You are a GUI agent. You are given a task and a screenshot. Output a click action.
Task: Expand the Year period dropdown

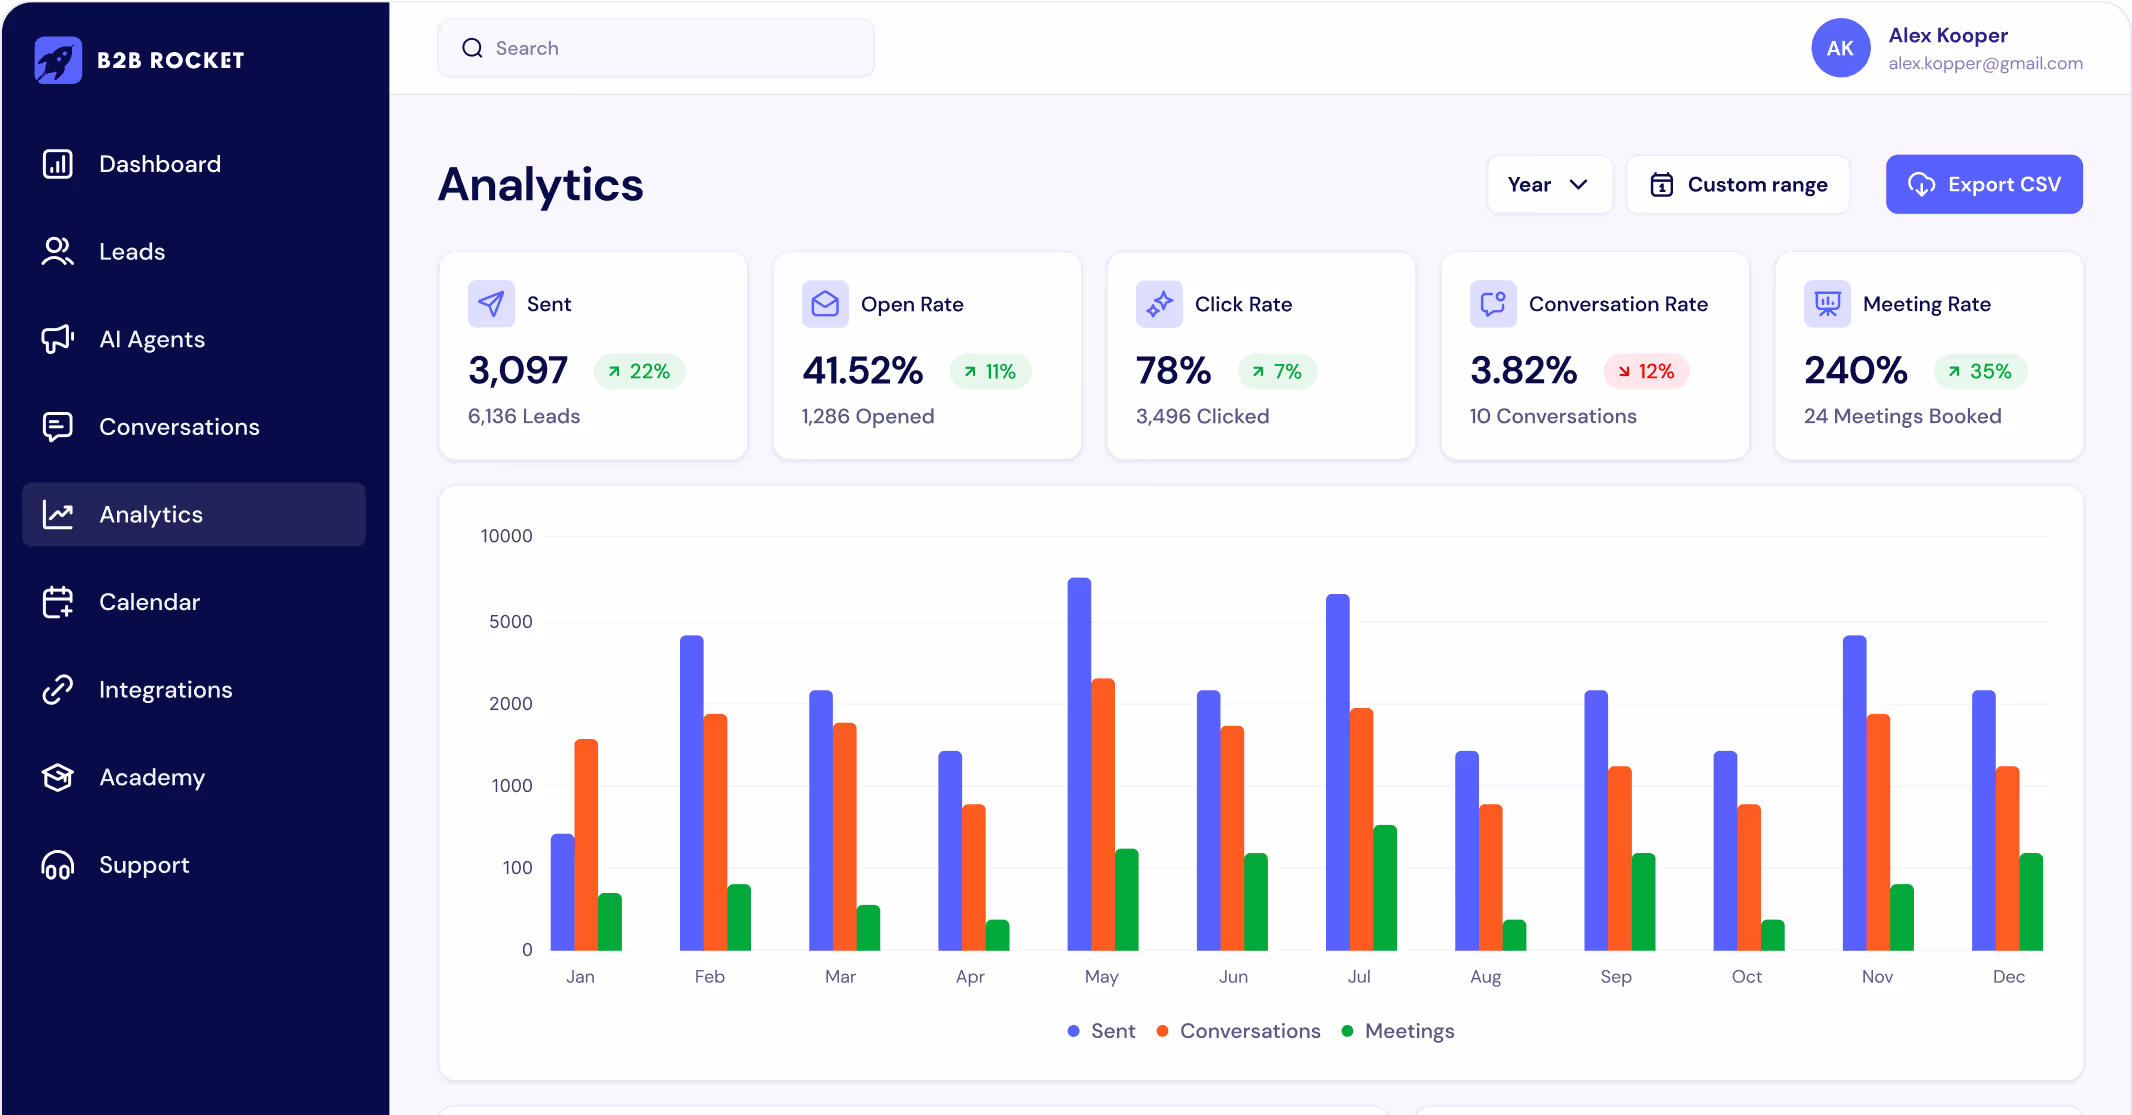pyautogui.click(x=1549, y=185)
